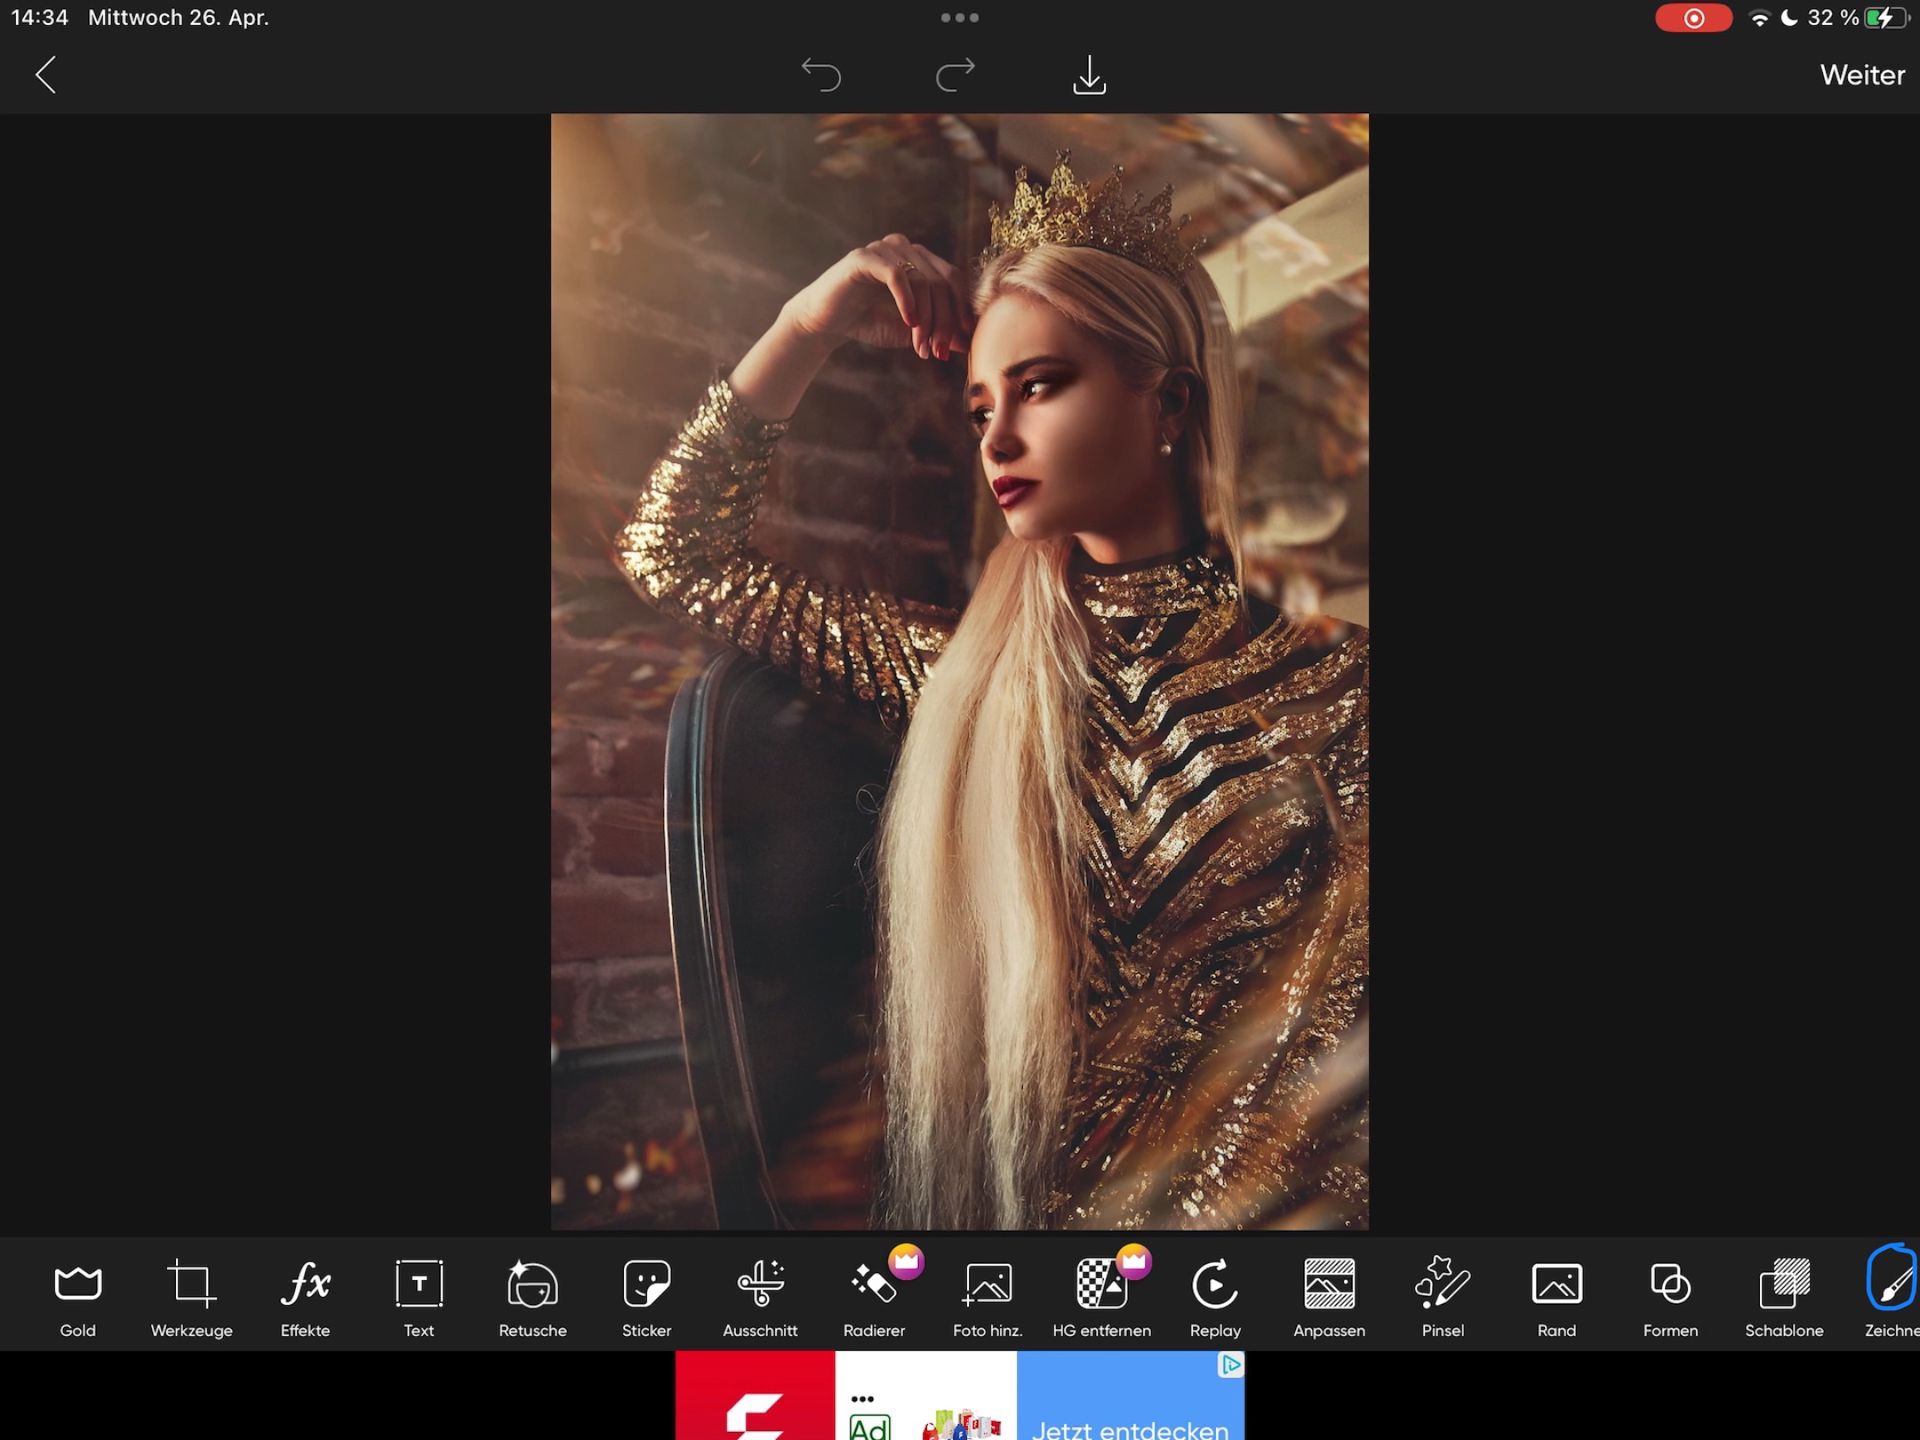Tap the Wi-Fi status icon
Screen dimensions: 1920x1440
tap(1759, 18)
